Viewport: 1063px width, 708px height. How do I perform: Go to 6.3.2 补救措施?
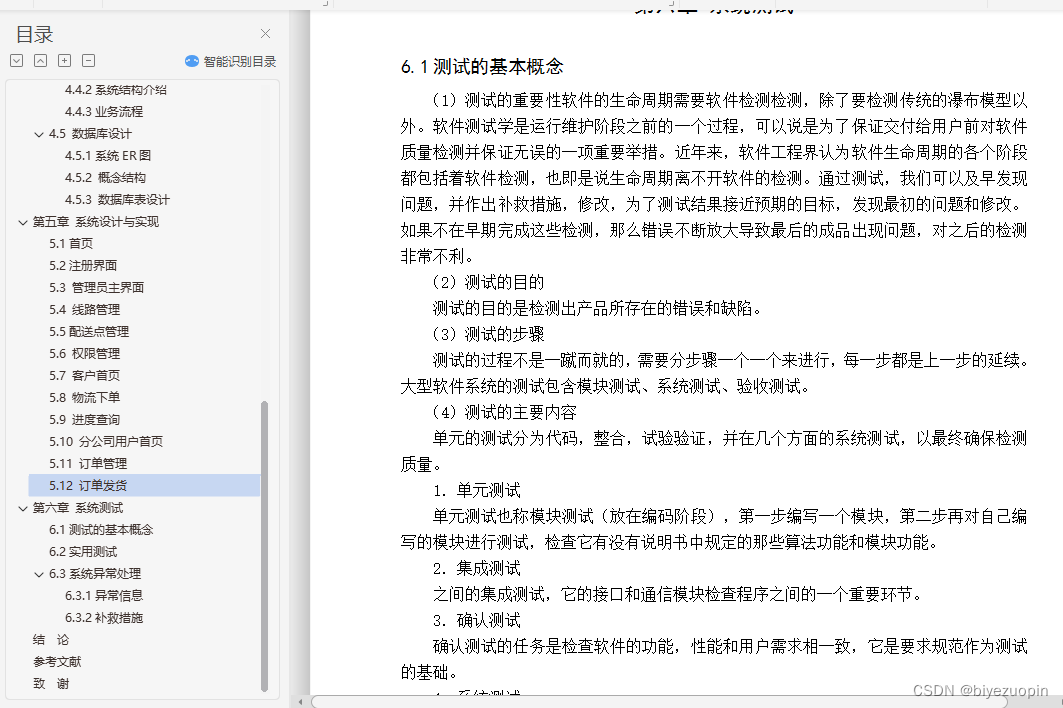(x=104, y=617)
